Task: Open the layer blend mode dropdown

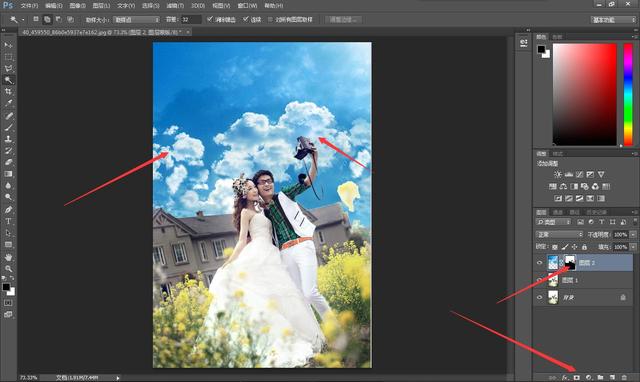Action: 560,234
